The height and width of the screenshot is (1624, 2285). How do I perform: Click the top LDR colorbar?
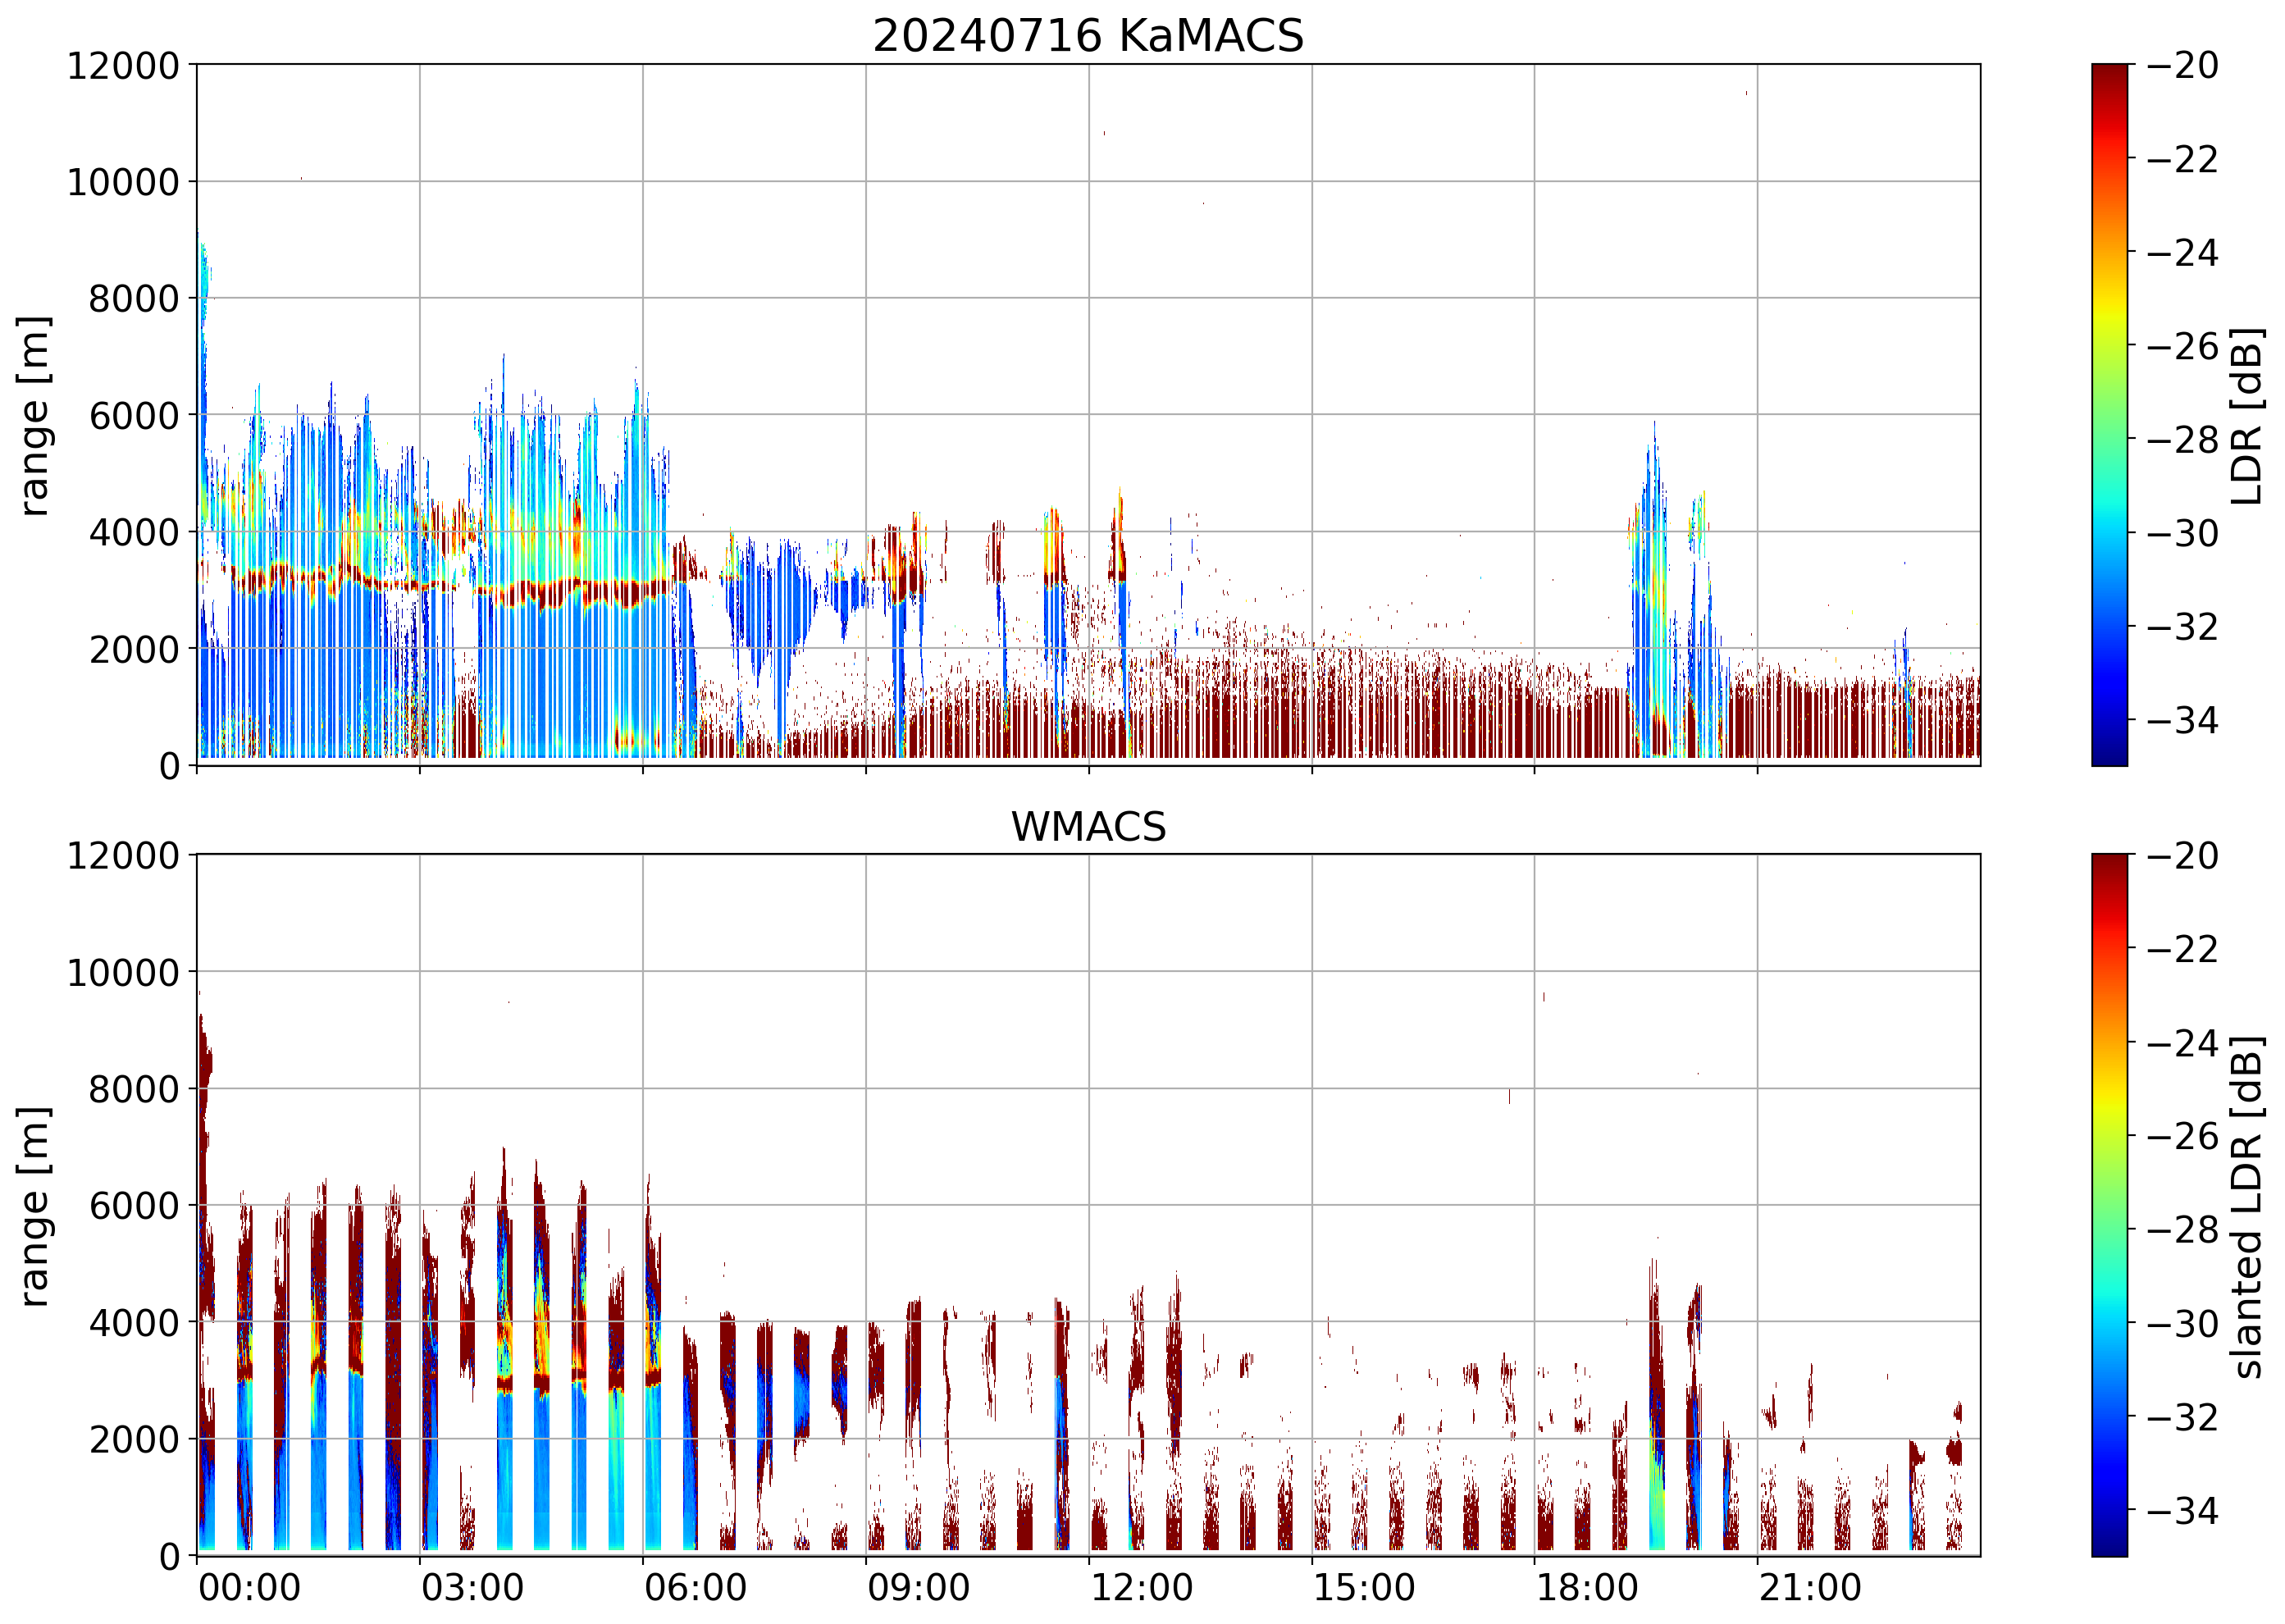click(x=2109, y=415)
